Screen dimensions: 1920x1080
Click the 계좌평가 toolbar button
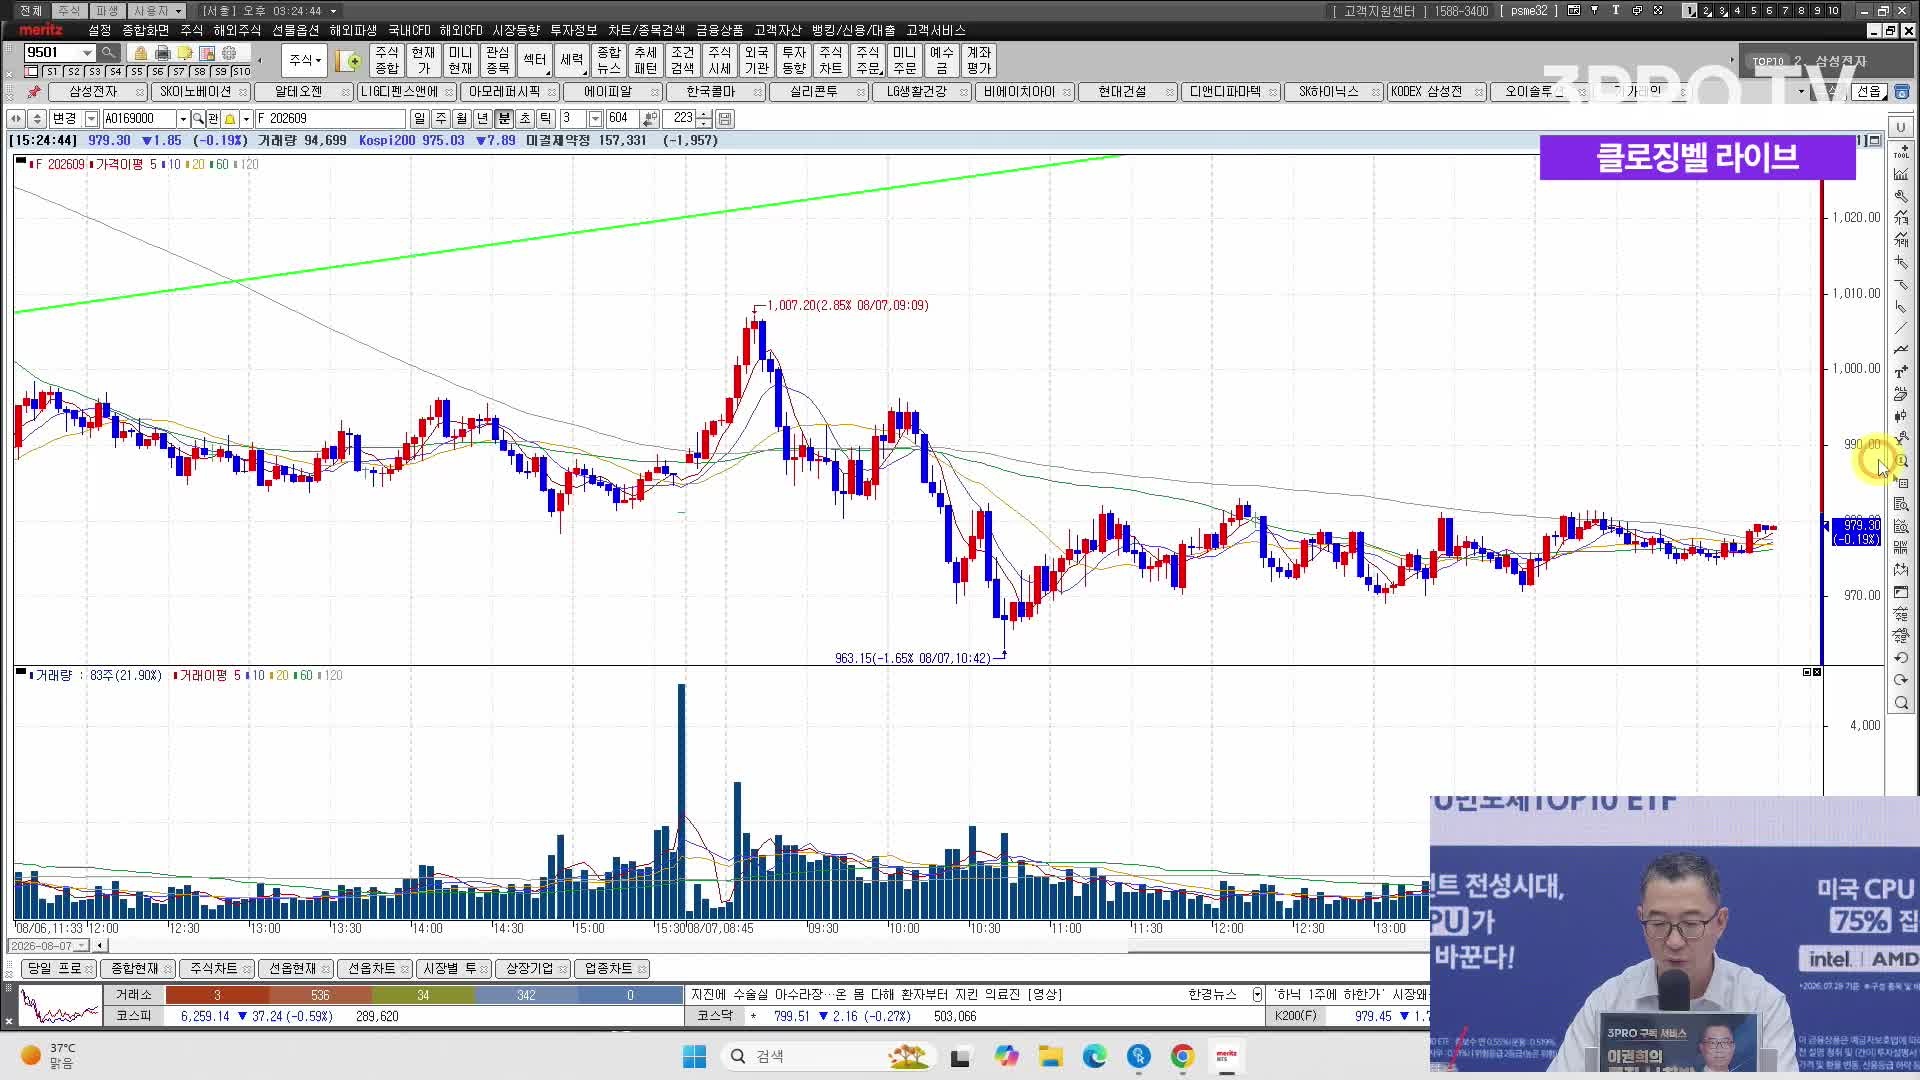pos(978,60)
